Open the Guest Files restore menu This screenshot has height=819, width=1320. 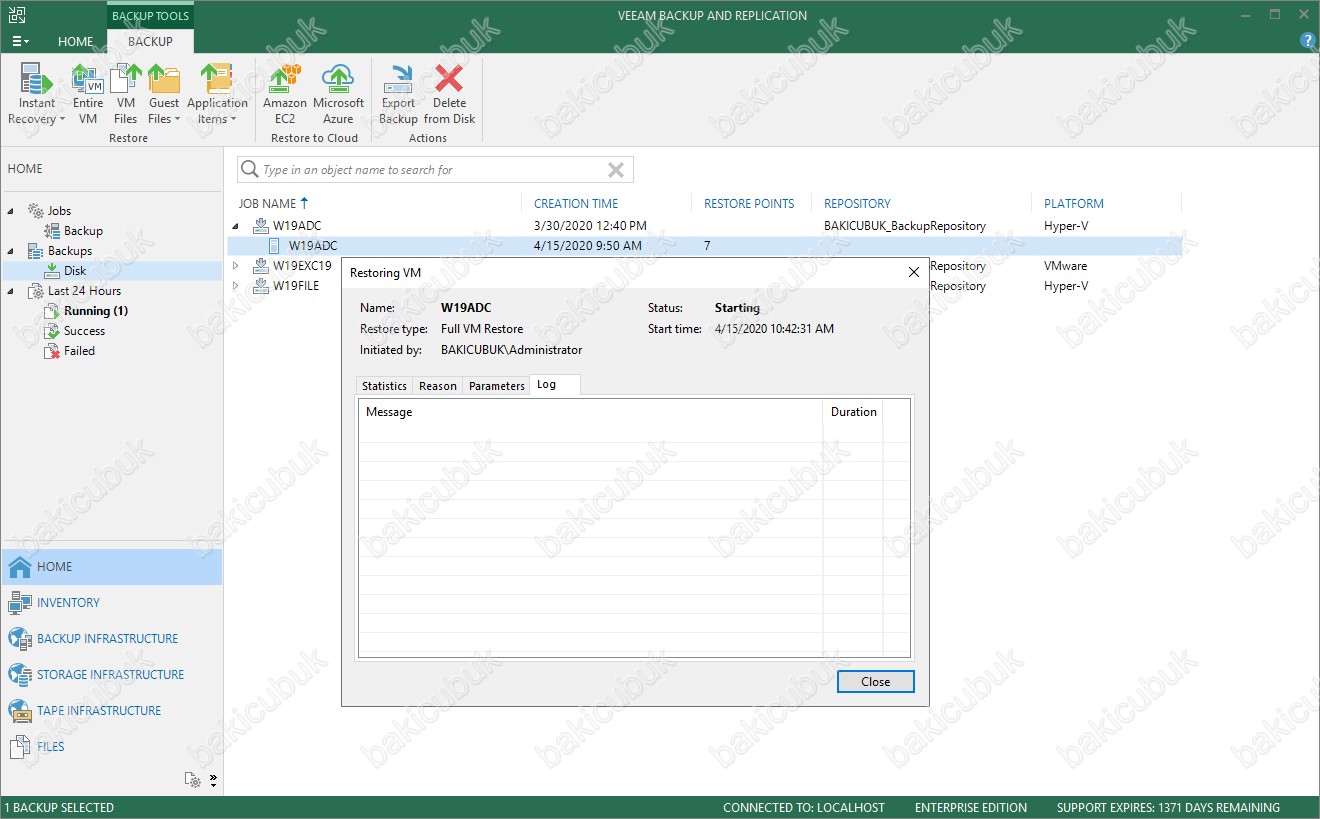pos(164,95)
